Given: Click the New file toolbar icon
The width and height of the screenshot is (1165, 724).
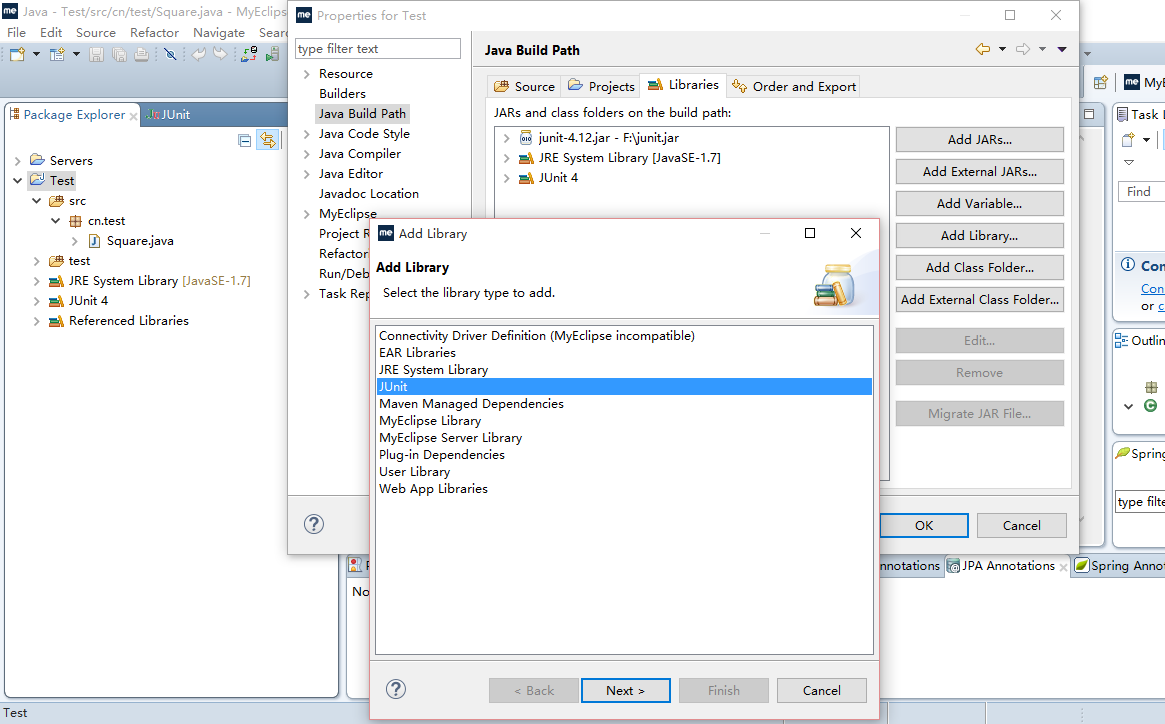Looking at the screenshot, I should coord(17,54).
